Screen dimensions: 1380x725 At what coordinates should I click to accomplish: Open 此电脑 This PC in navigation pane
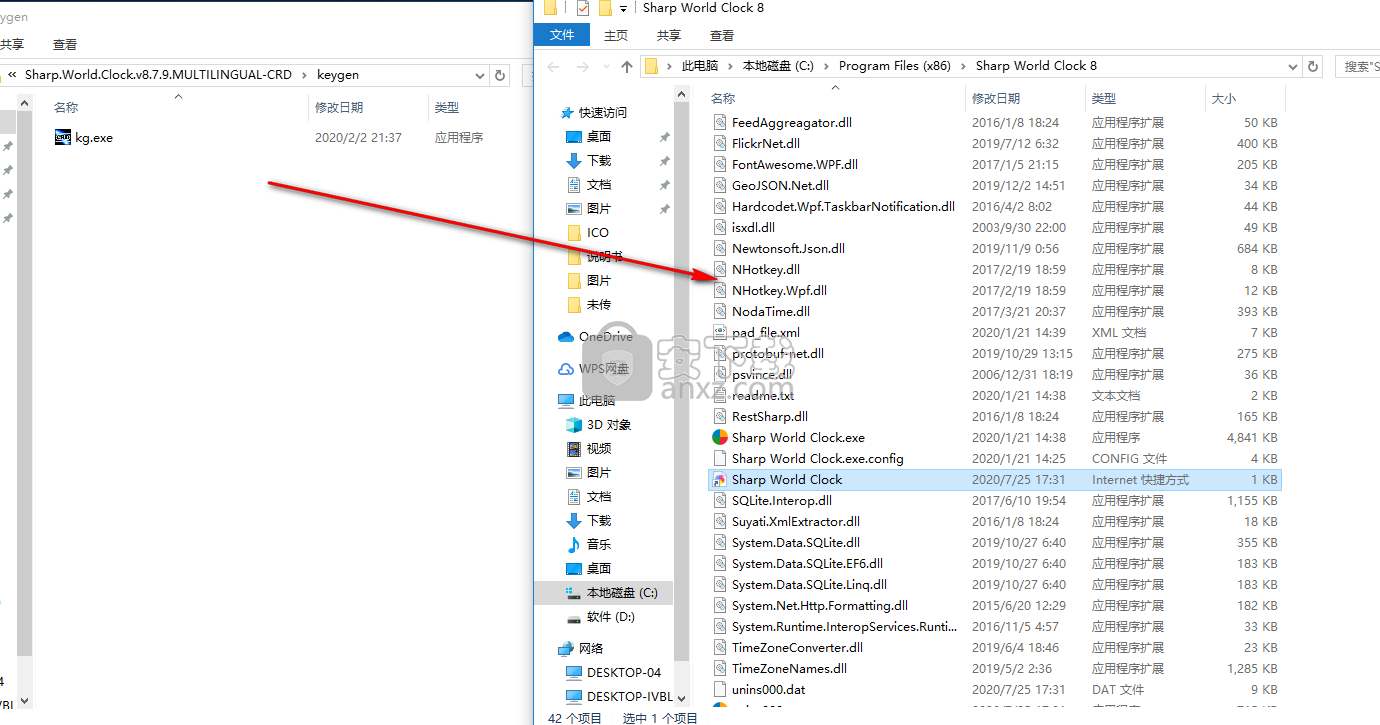click(x=586, y=401)
